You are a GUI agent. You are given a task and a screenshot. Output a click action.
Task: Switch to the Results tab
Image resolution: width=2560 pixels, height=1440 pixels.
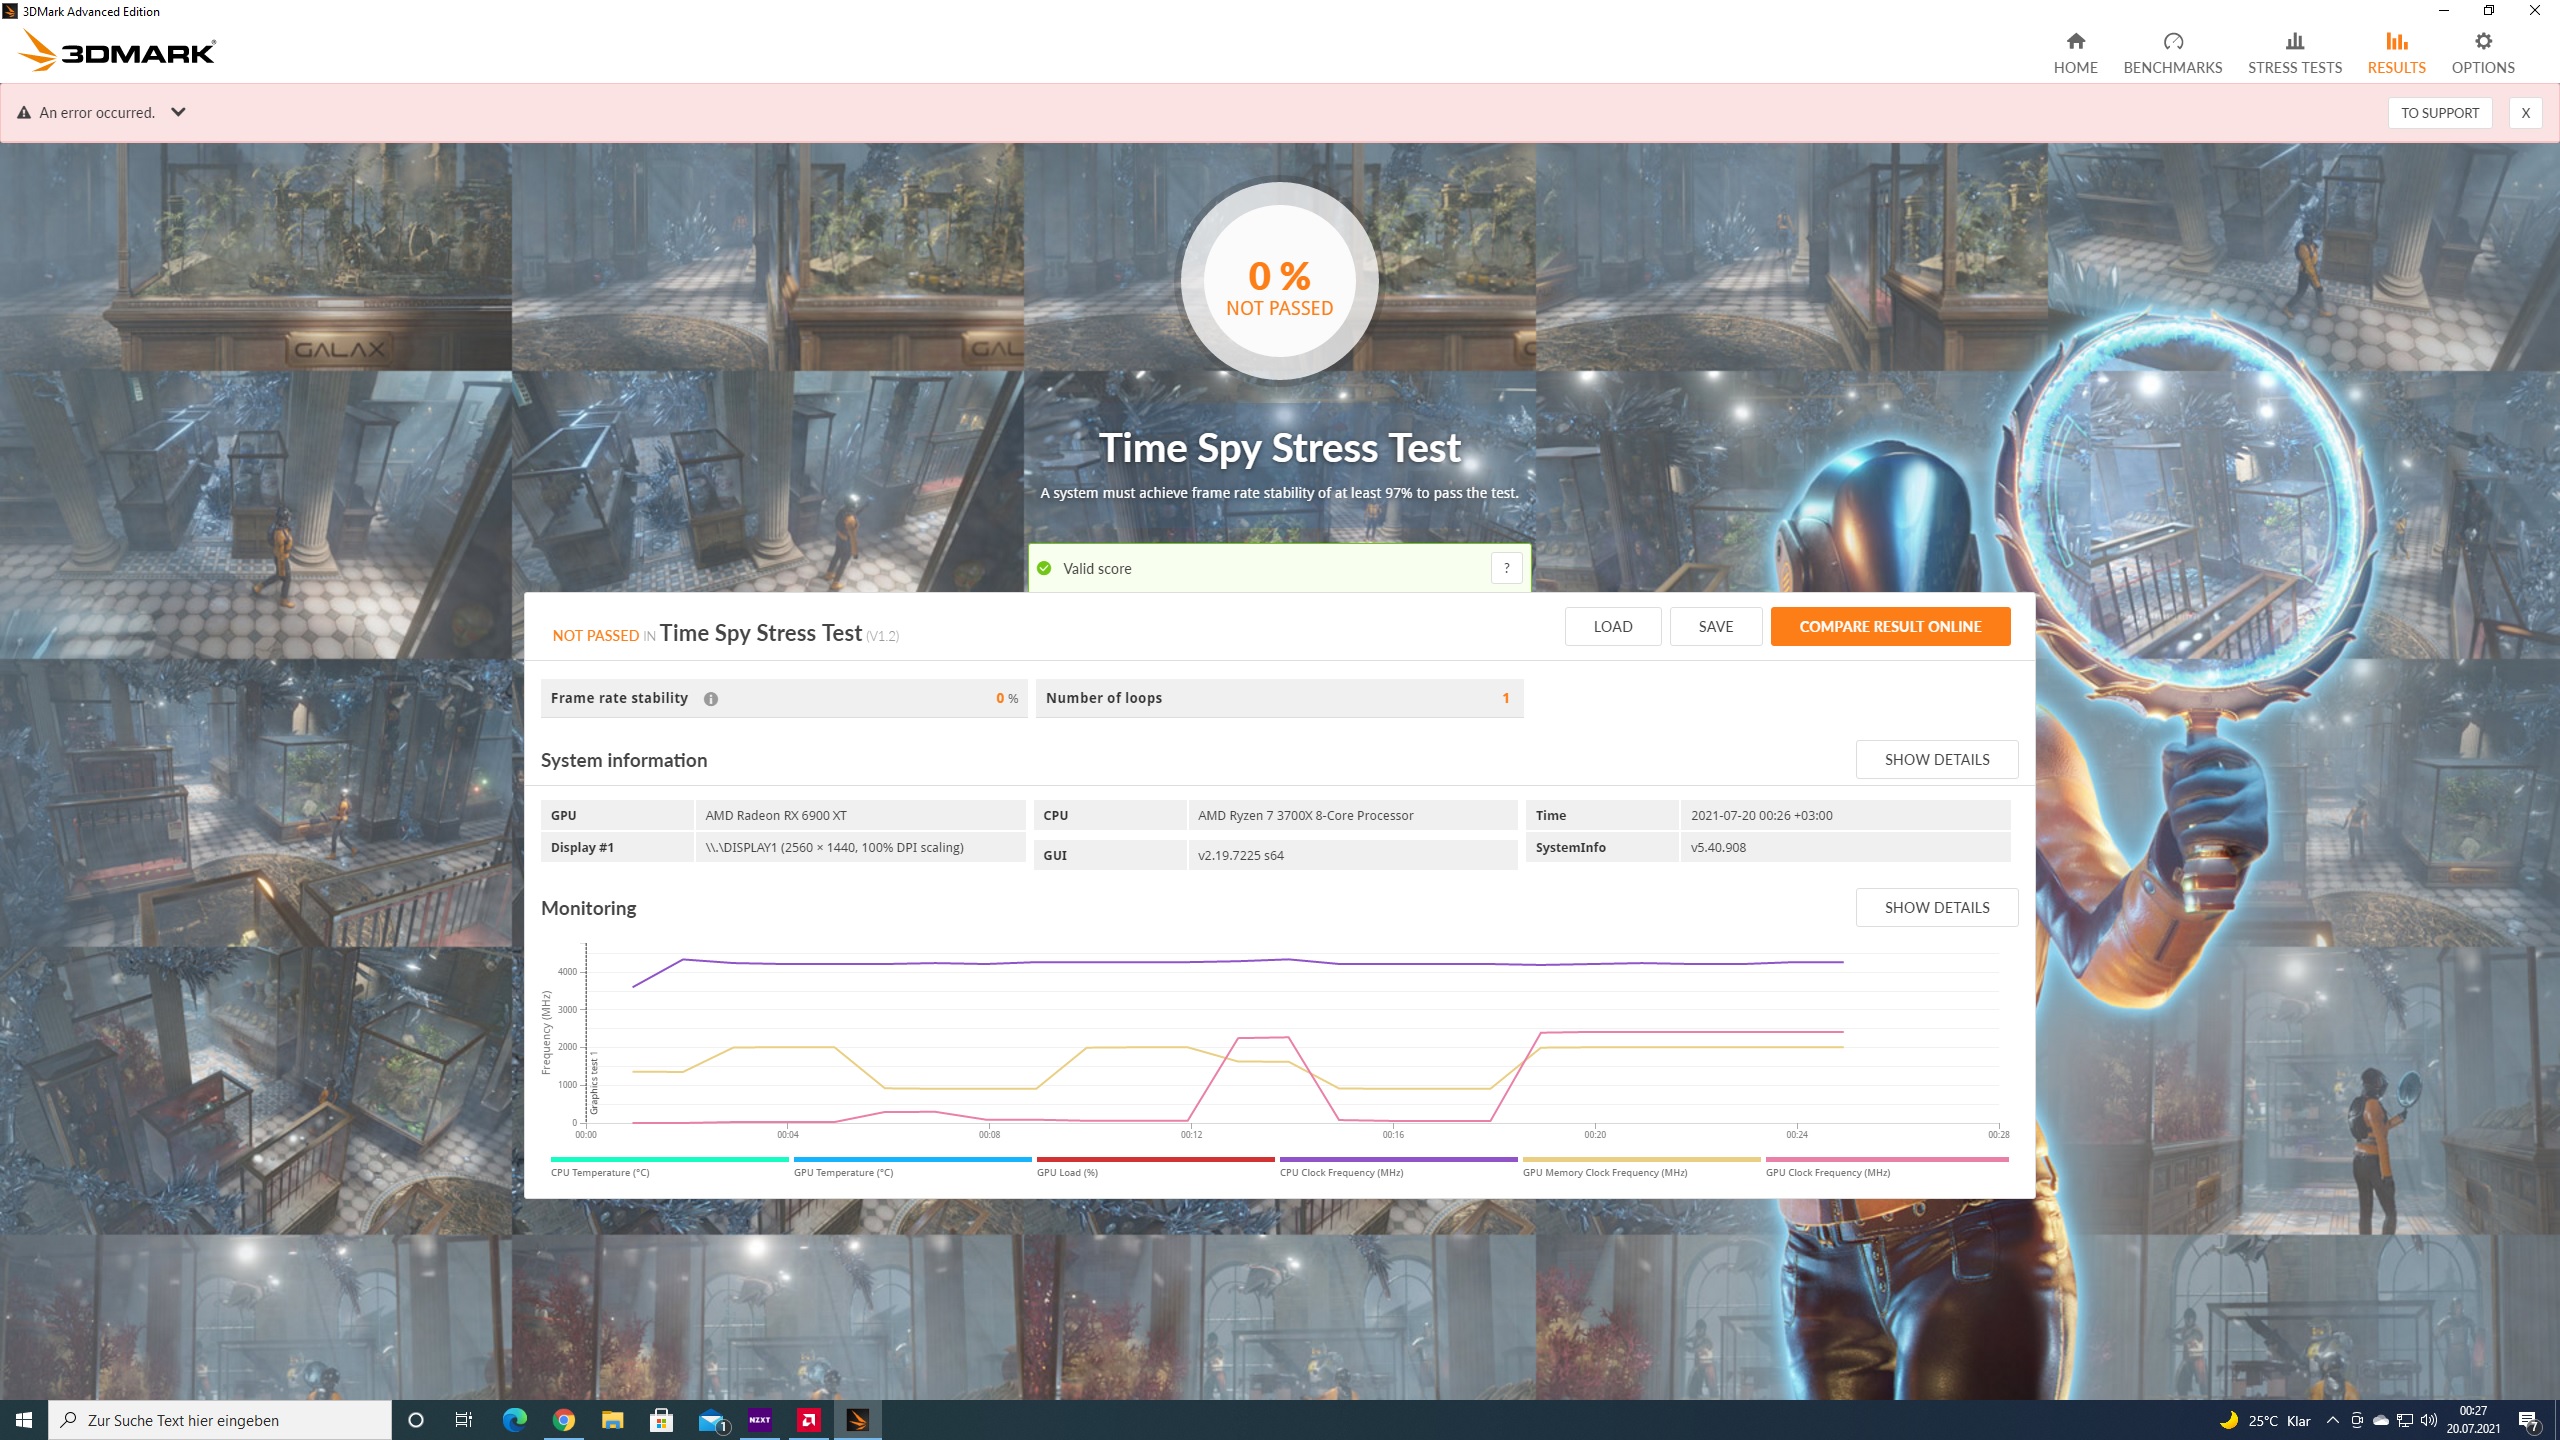point(2396,53)
